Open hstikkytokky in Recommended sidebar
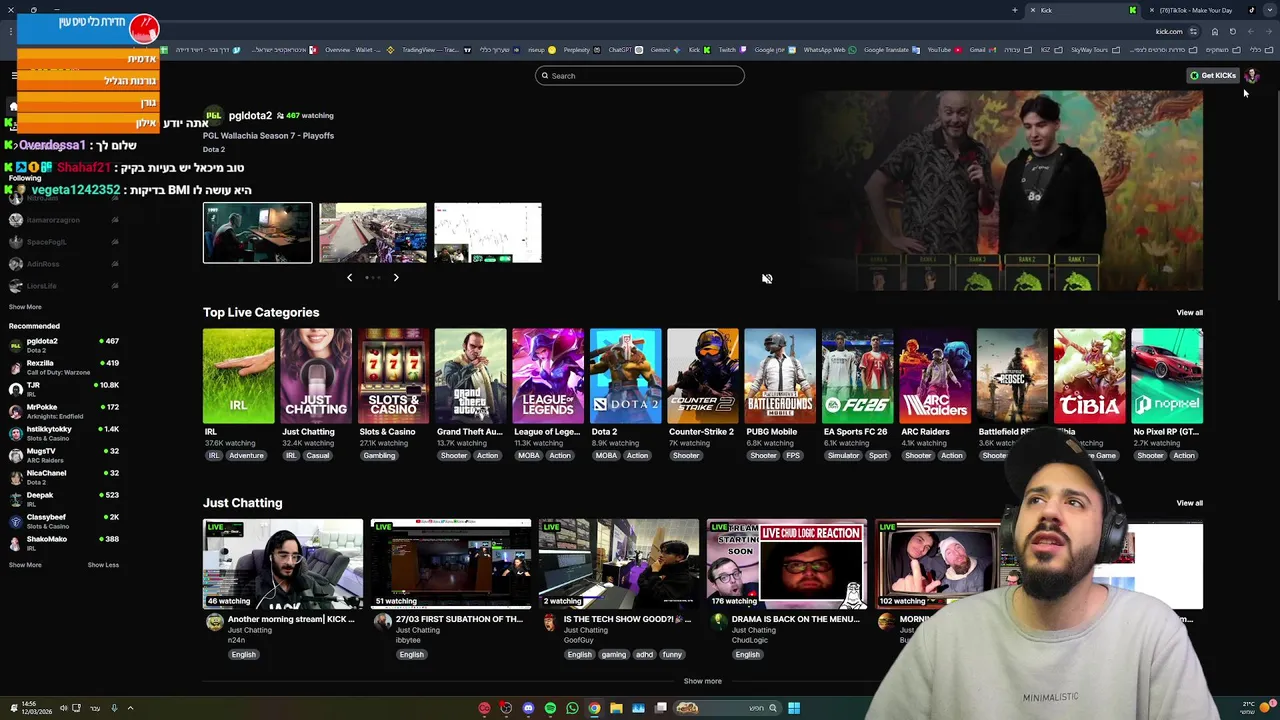Viewport: 1280px width, 720px height. click(64, 433)
